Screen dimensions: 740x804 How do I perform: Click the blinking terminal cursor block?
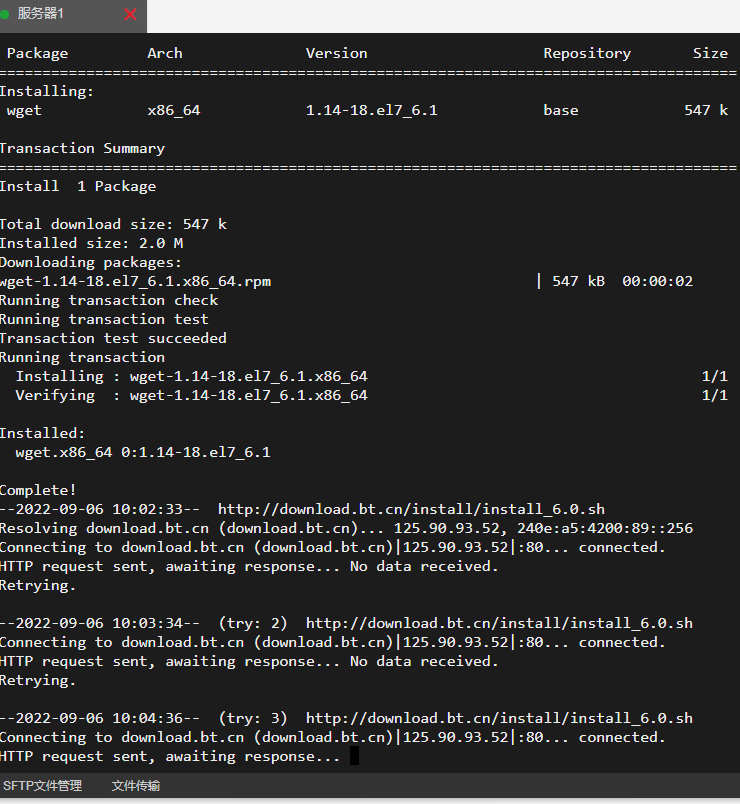point(354,756)
